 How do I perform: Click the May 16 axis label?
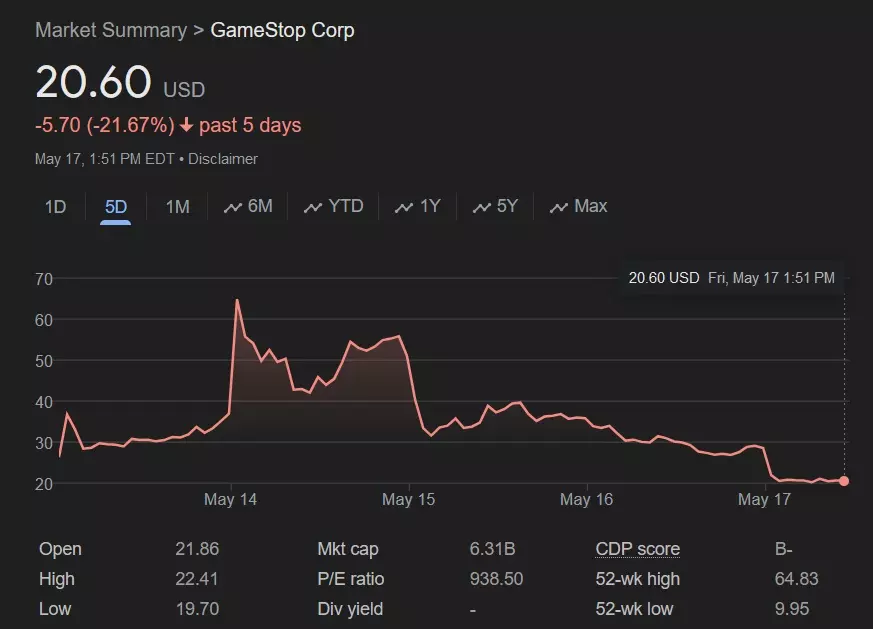coord(586,499)
